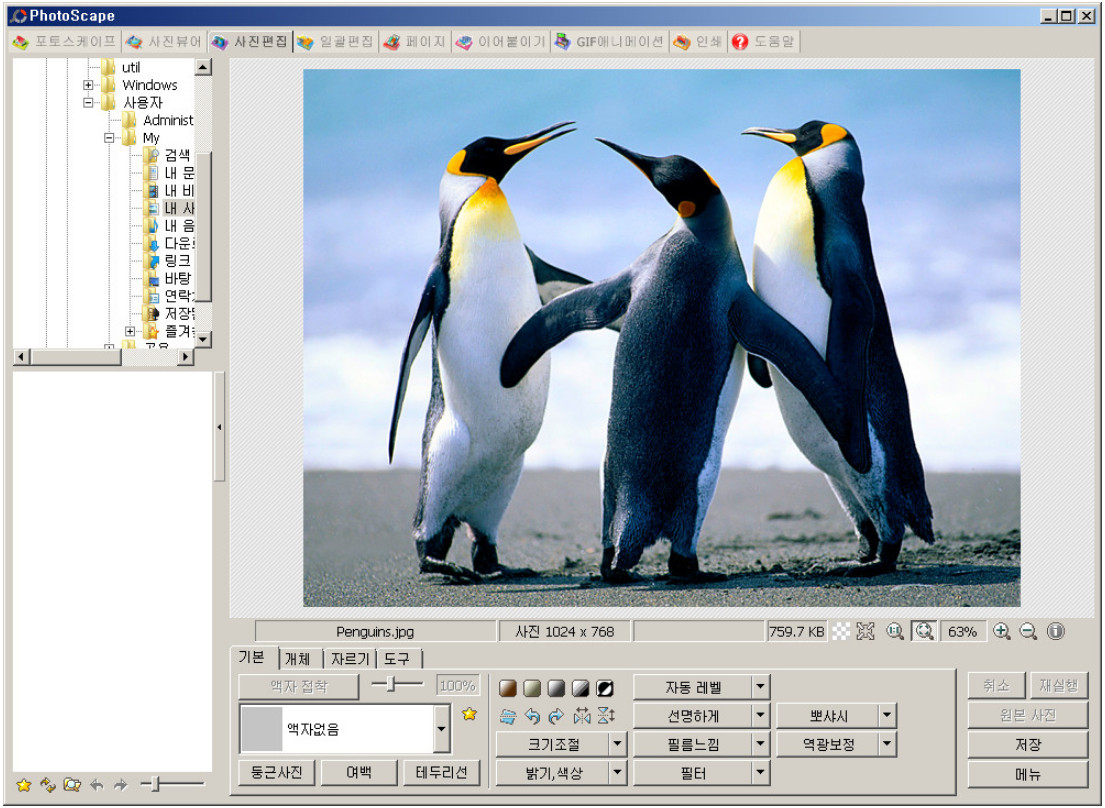1105x808 pixels.
Task: Show photo info with the info icon
Action: pos(1056,631)
